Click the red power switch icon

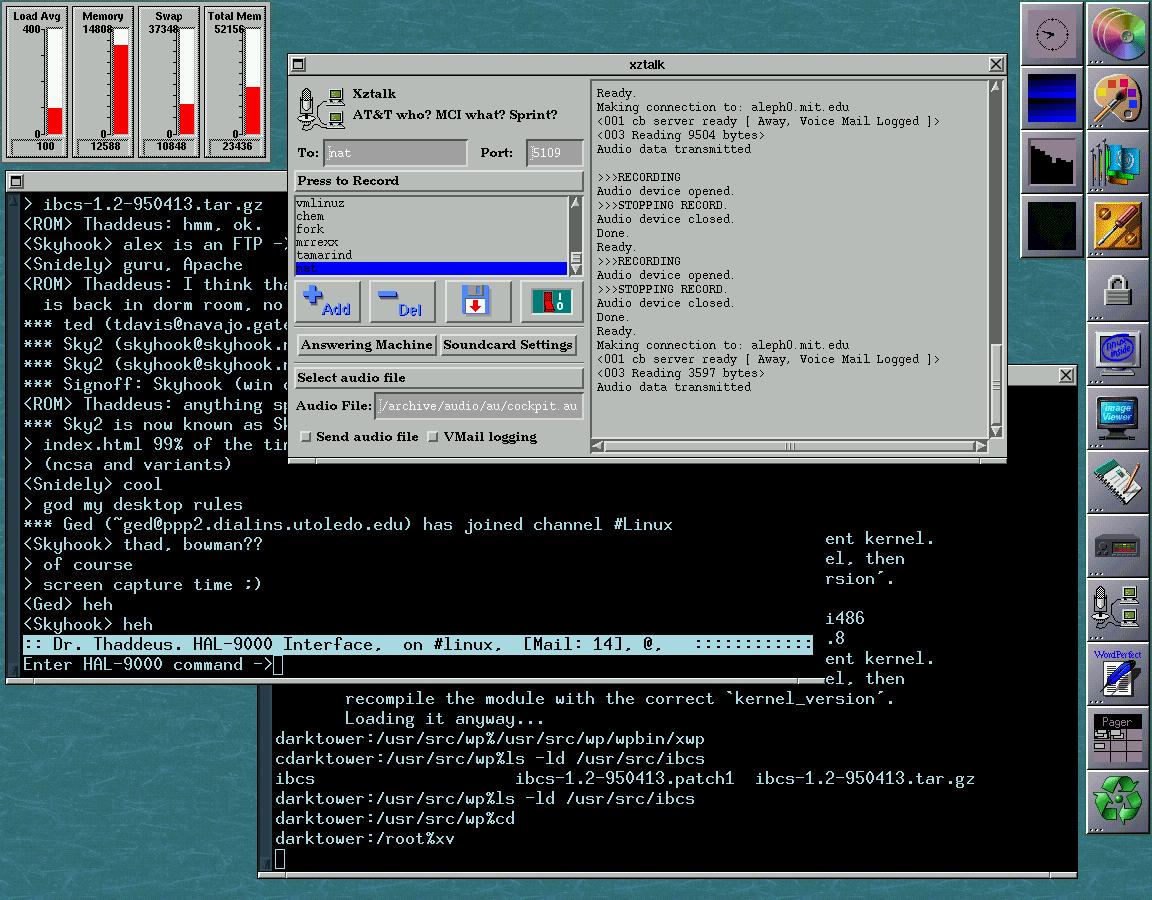point(551,301)
